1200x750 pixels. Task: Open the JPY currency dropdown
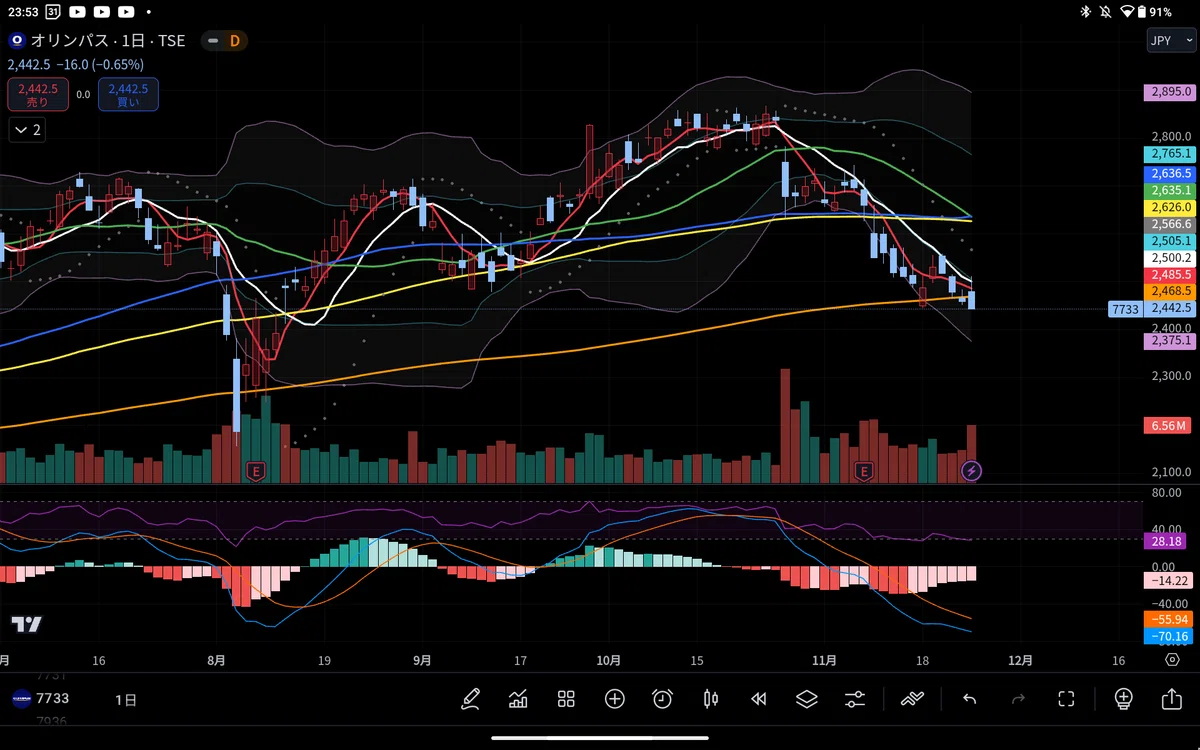coord(1171,41)
